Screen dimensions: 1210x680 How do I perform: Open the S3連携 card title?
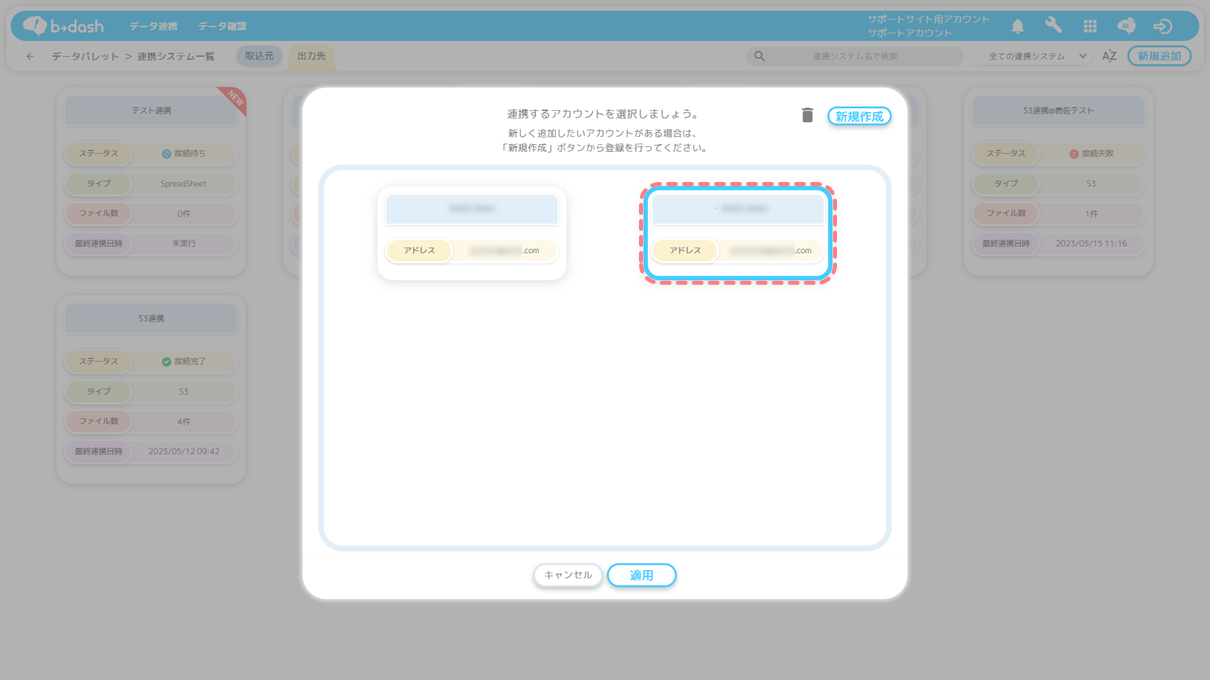tap(151, 318)
